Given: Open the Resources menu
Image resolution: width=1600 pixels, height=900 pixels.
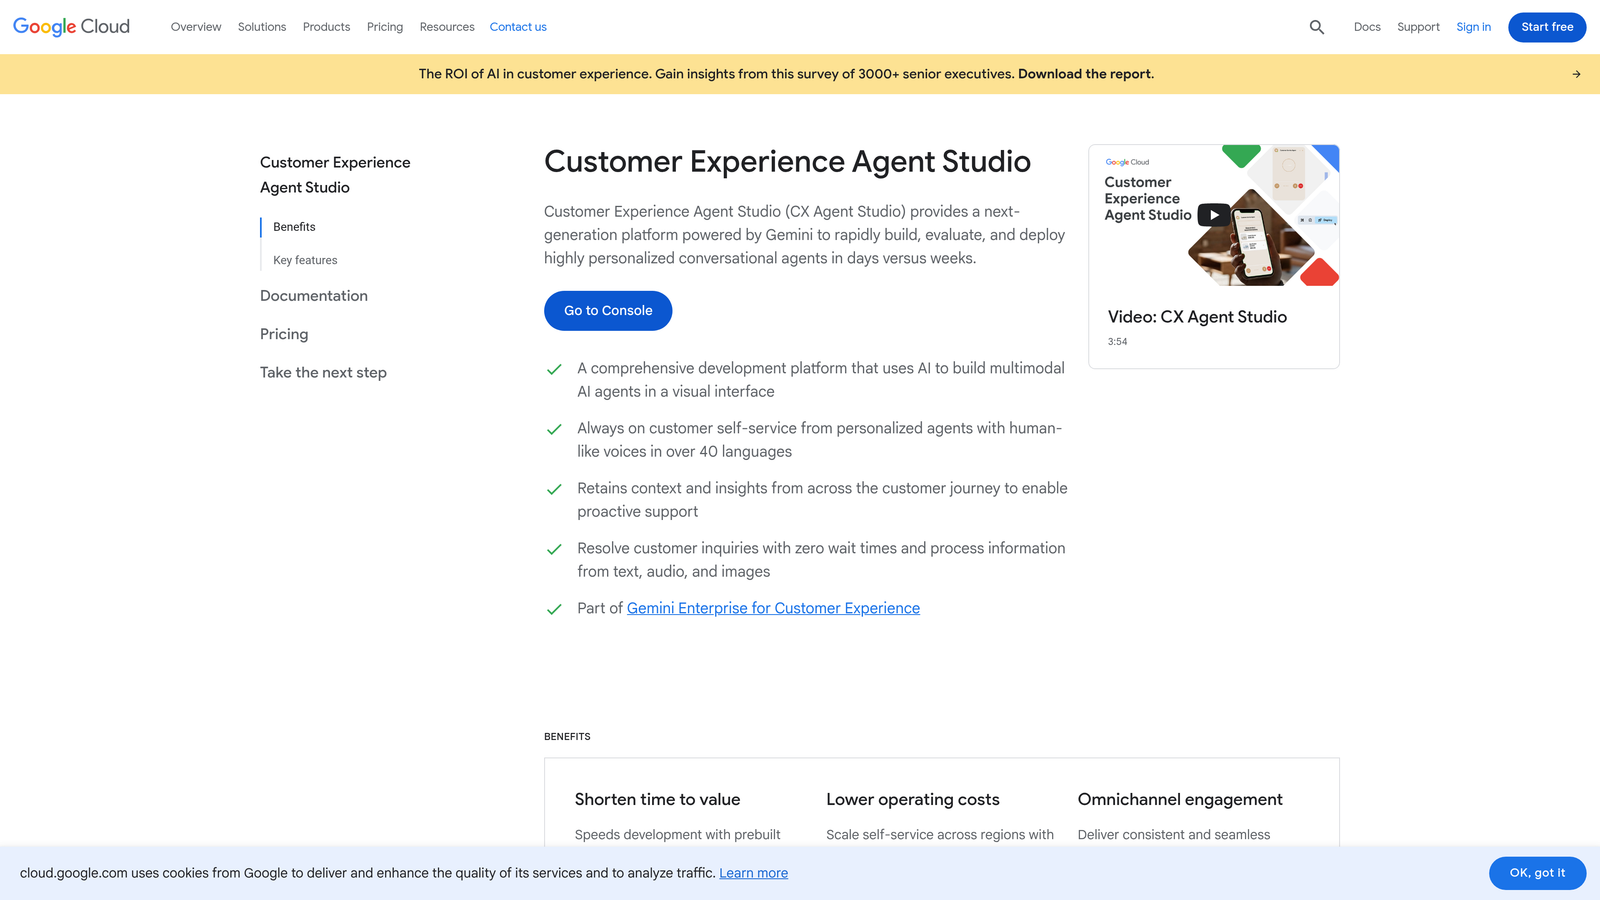Looking at the screenshot, I should (446, 27).
